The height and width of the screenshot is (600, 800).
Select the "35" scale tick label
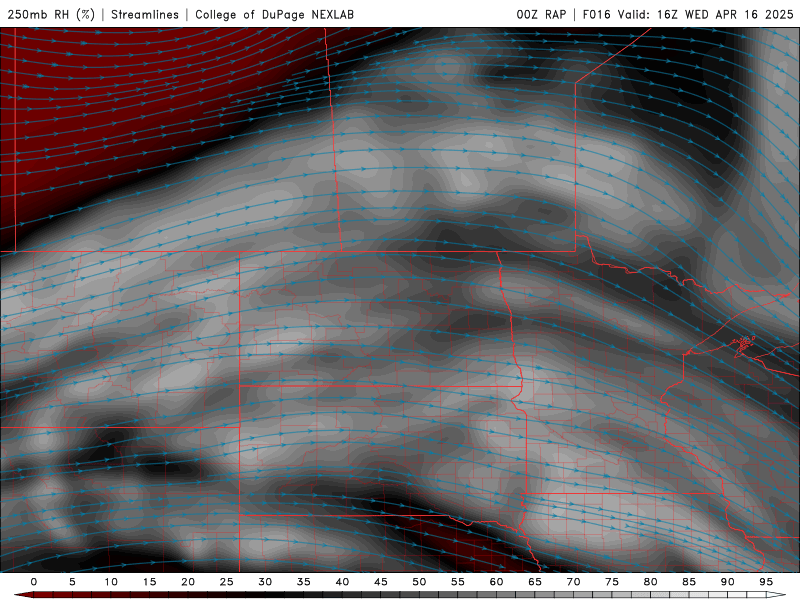pos(304,582)
